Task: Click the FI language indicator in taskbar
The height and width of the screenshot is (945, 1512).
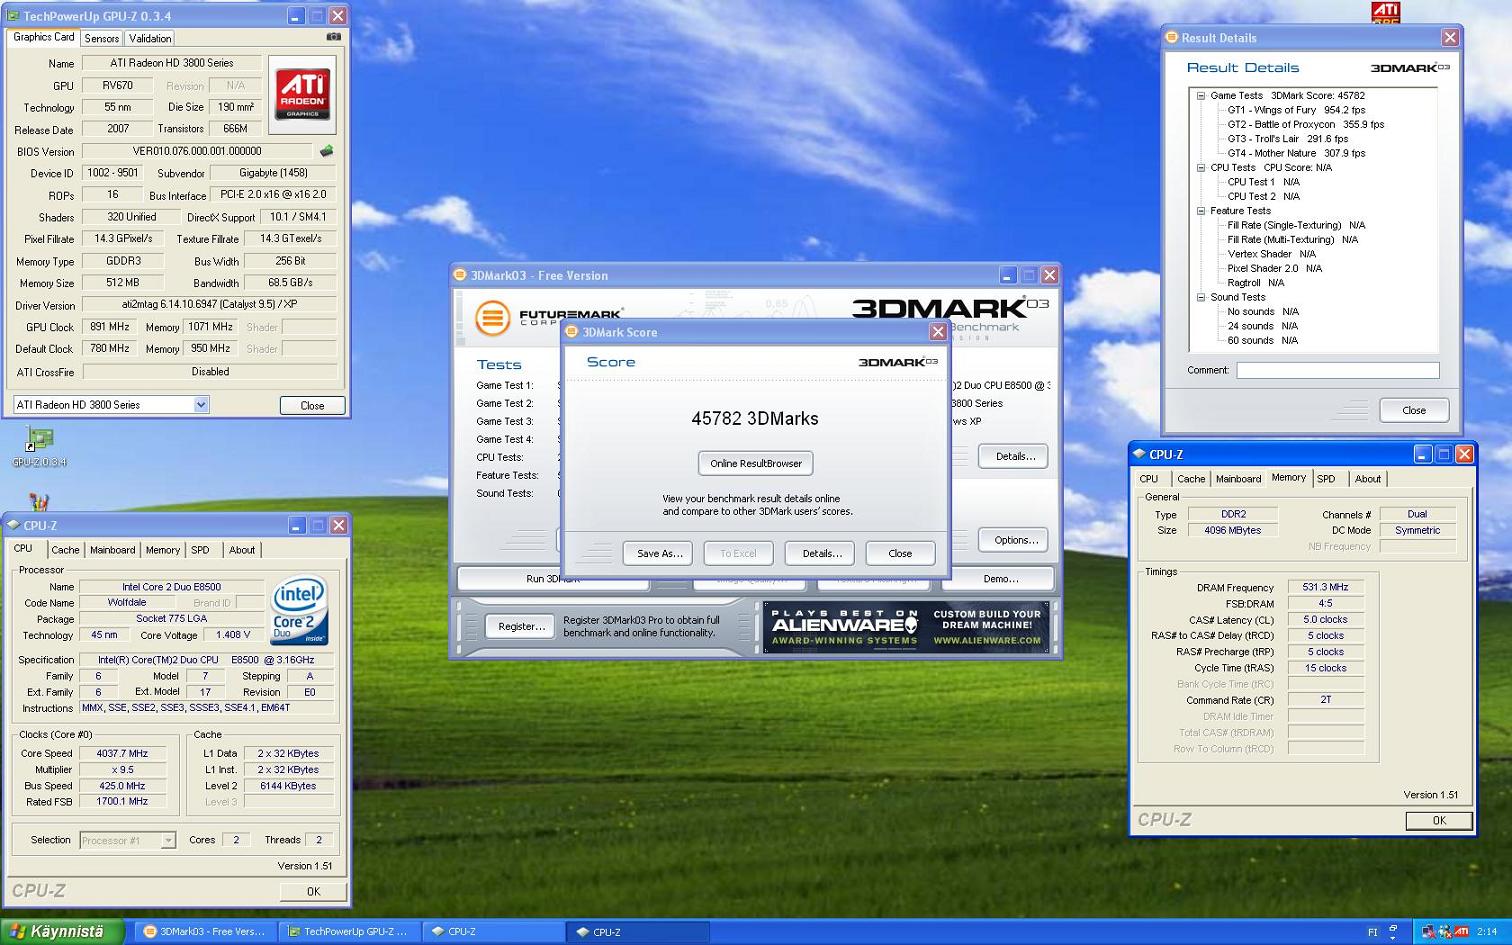Action: (1372, 932)
